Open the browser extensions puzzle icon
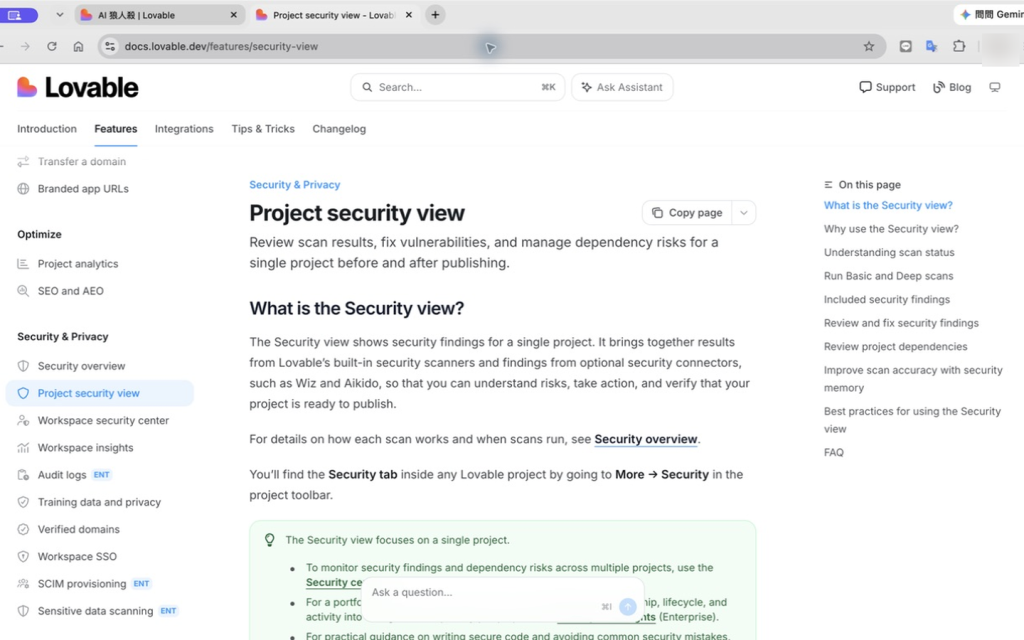 tap(959, 46)
